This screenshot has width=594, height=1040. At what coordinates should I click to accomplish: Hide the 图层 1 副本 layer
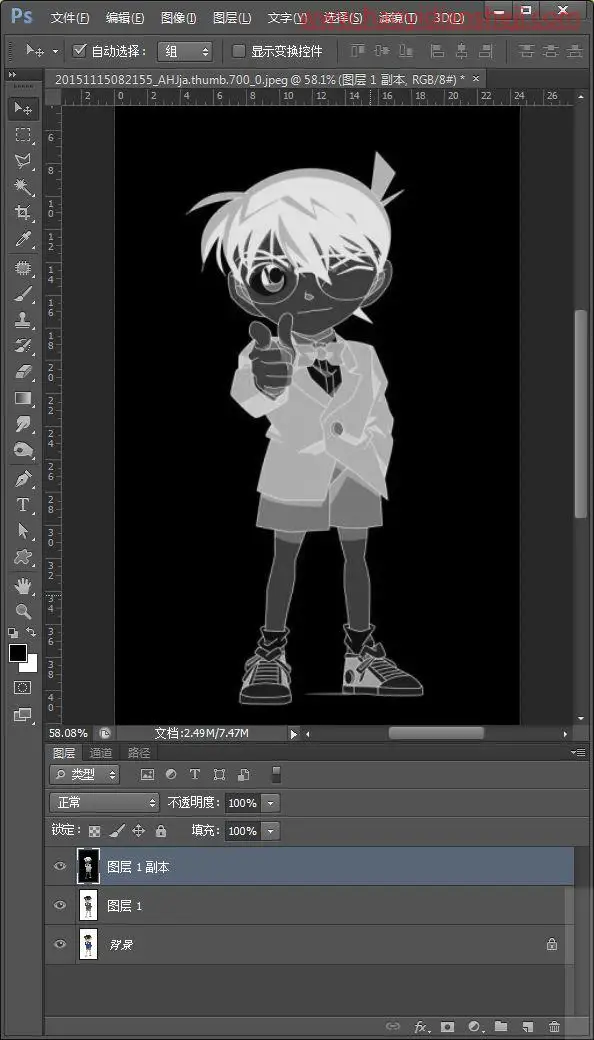[x=60, y=866]
